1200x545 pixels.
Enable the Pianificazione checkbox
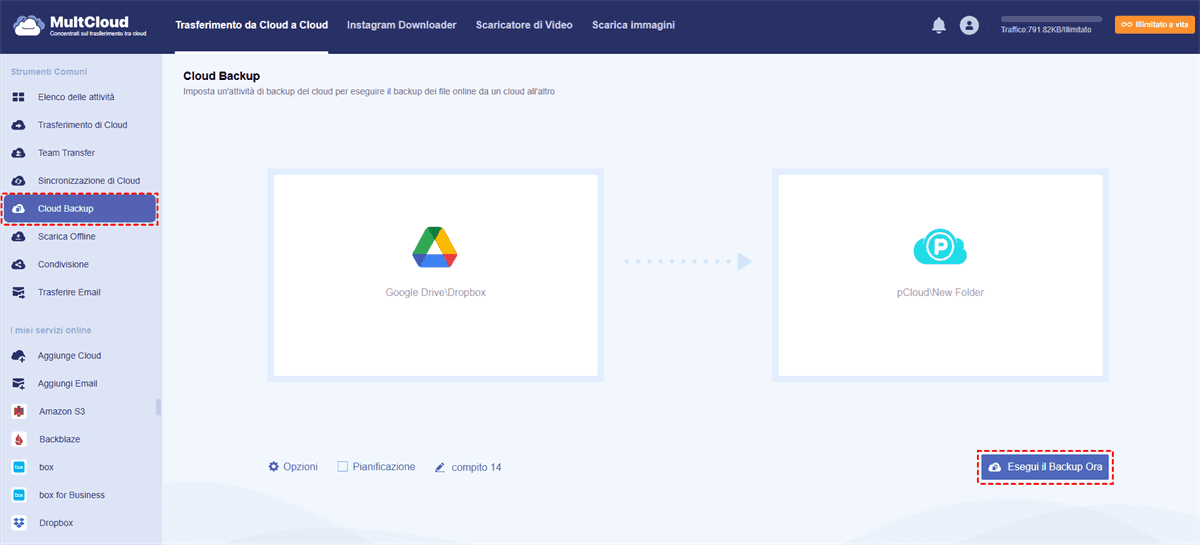click(343, 467)
